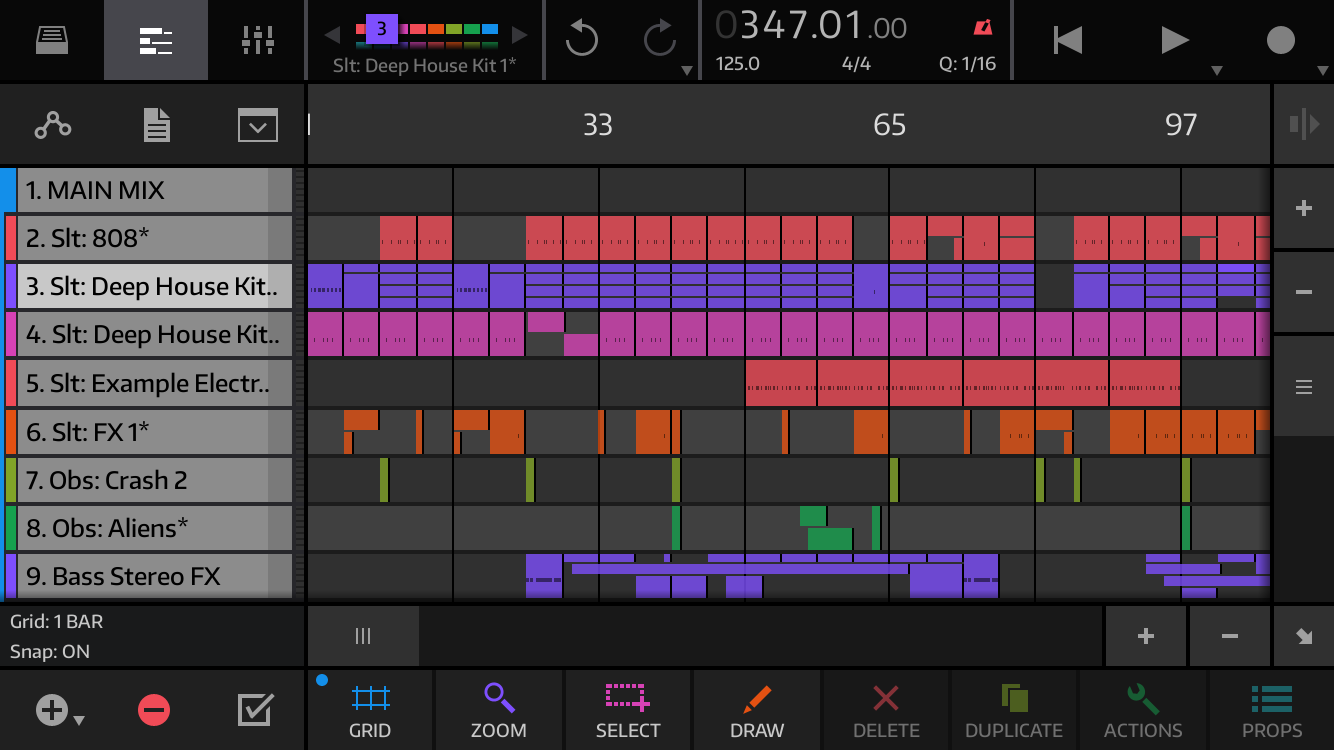Screen dimensions: 1334x750
Task: Click the red remove track icon
Action: tap(154, 711)
